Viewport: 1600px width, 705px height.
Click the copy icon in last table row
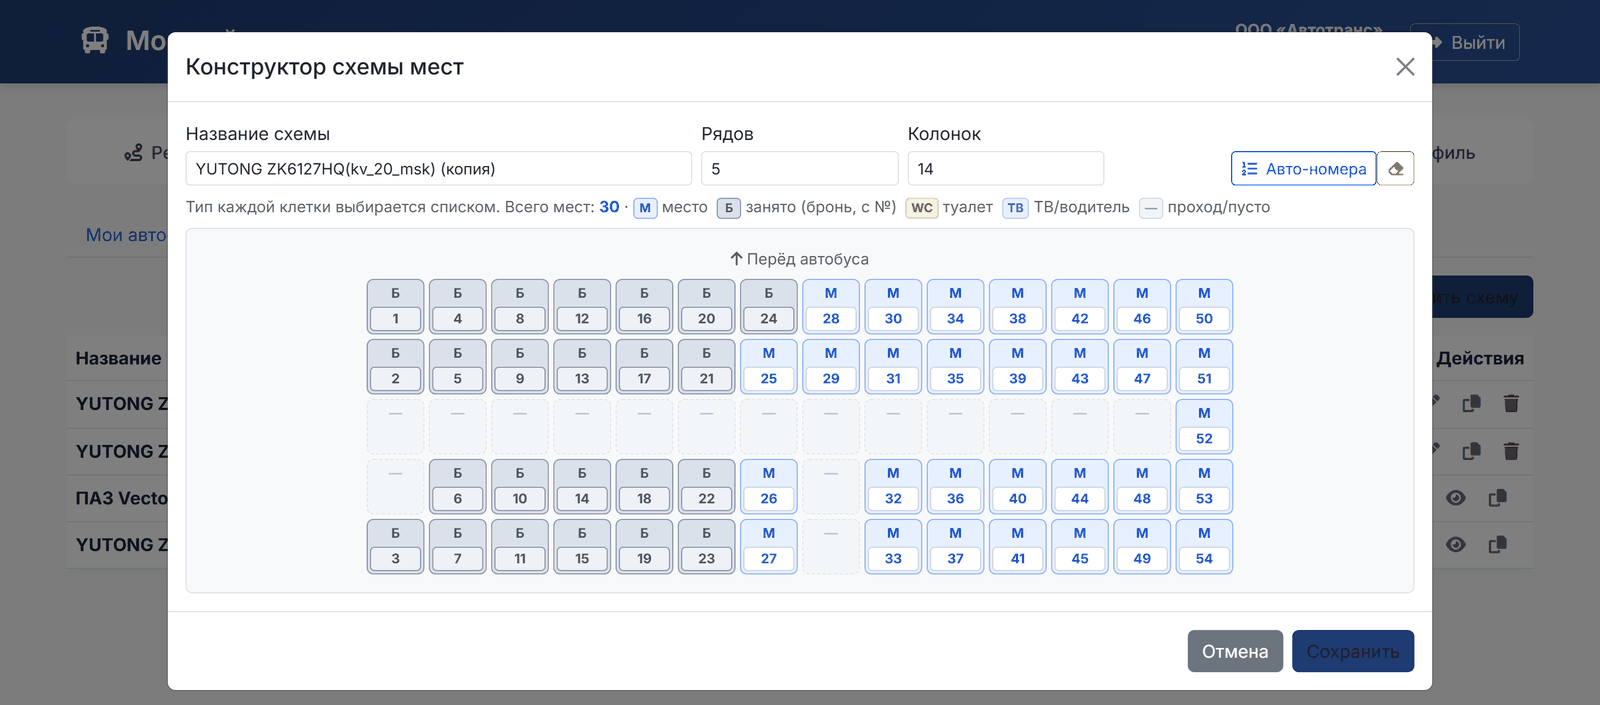(1497, 545)
